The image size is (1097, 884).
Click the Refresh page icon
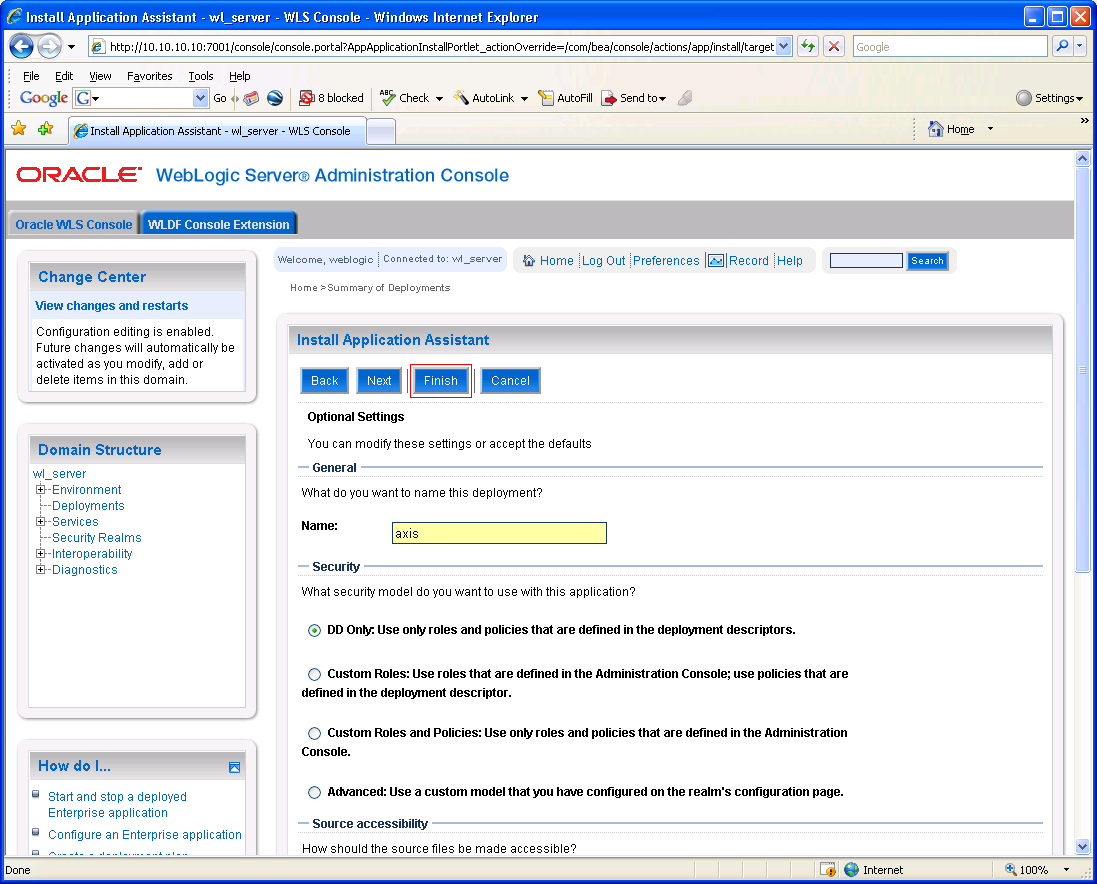(x=808, y=47)
